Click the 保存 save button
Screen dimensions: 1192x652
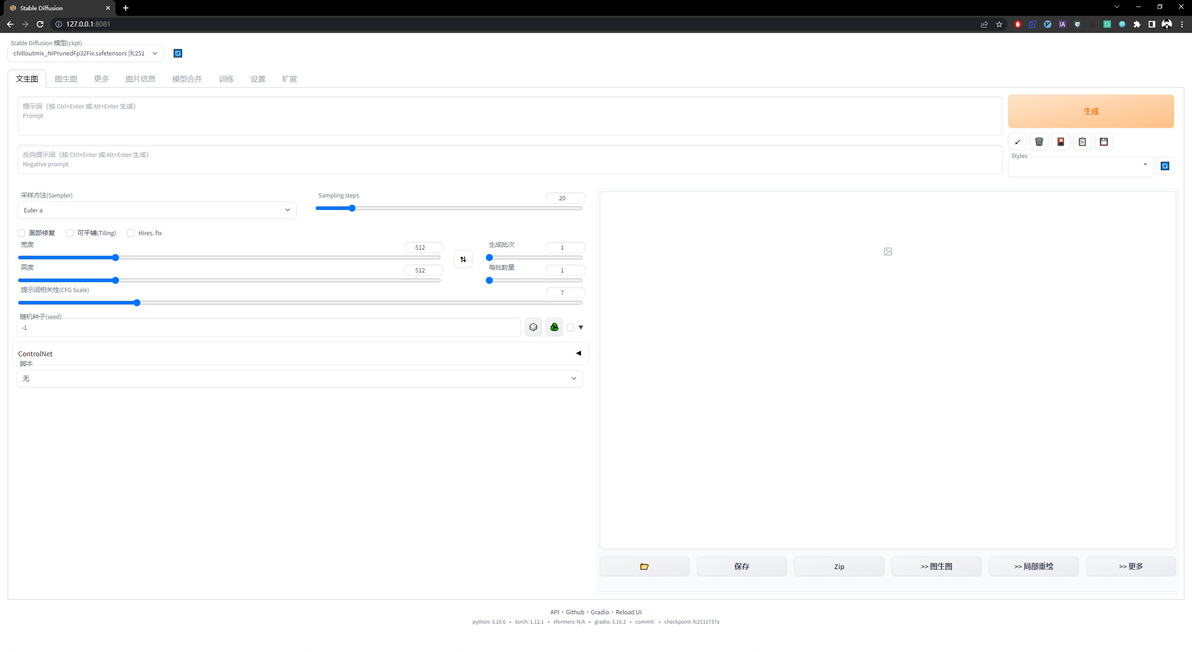tap(742, 566)
